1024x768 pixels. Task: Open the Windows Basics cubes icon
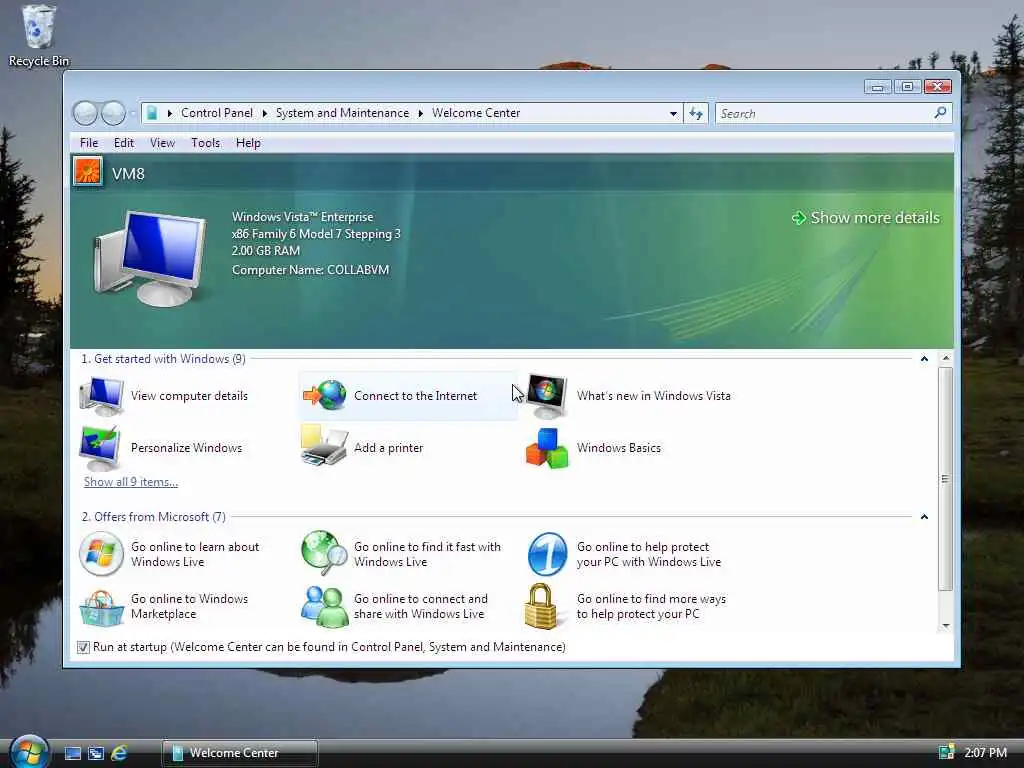(x=547, y=448)
